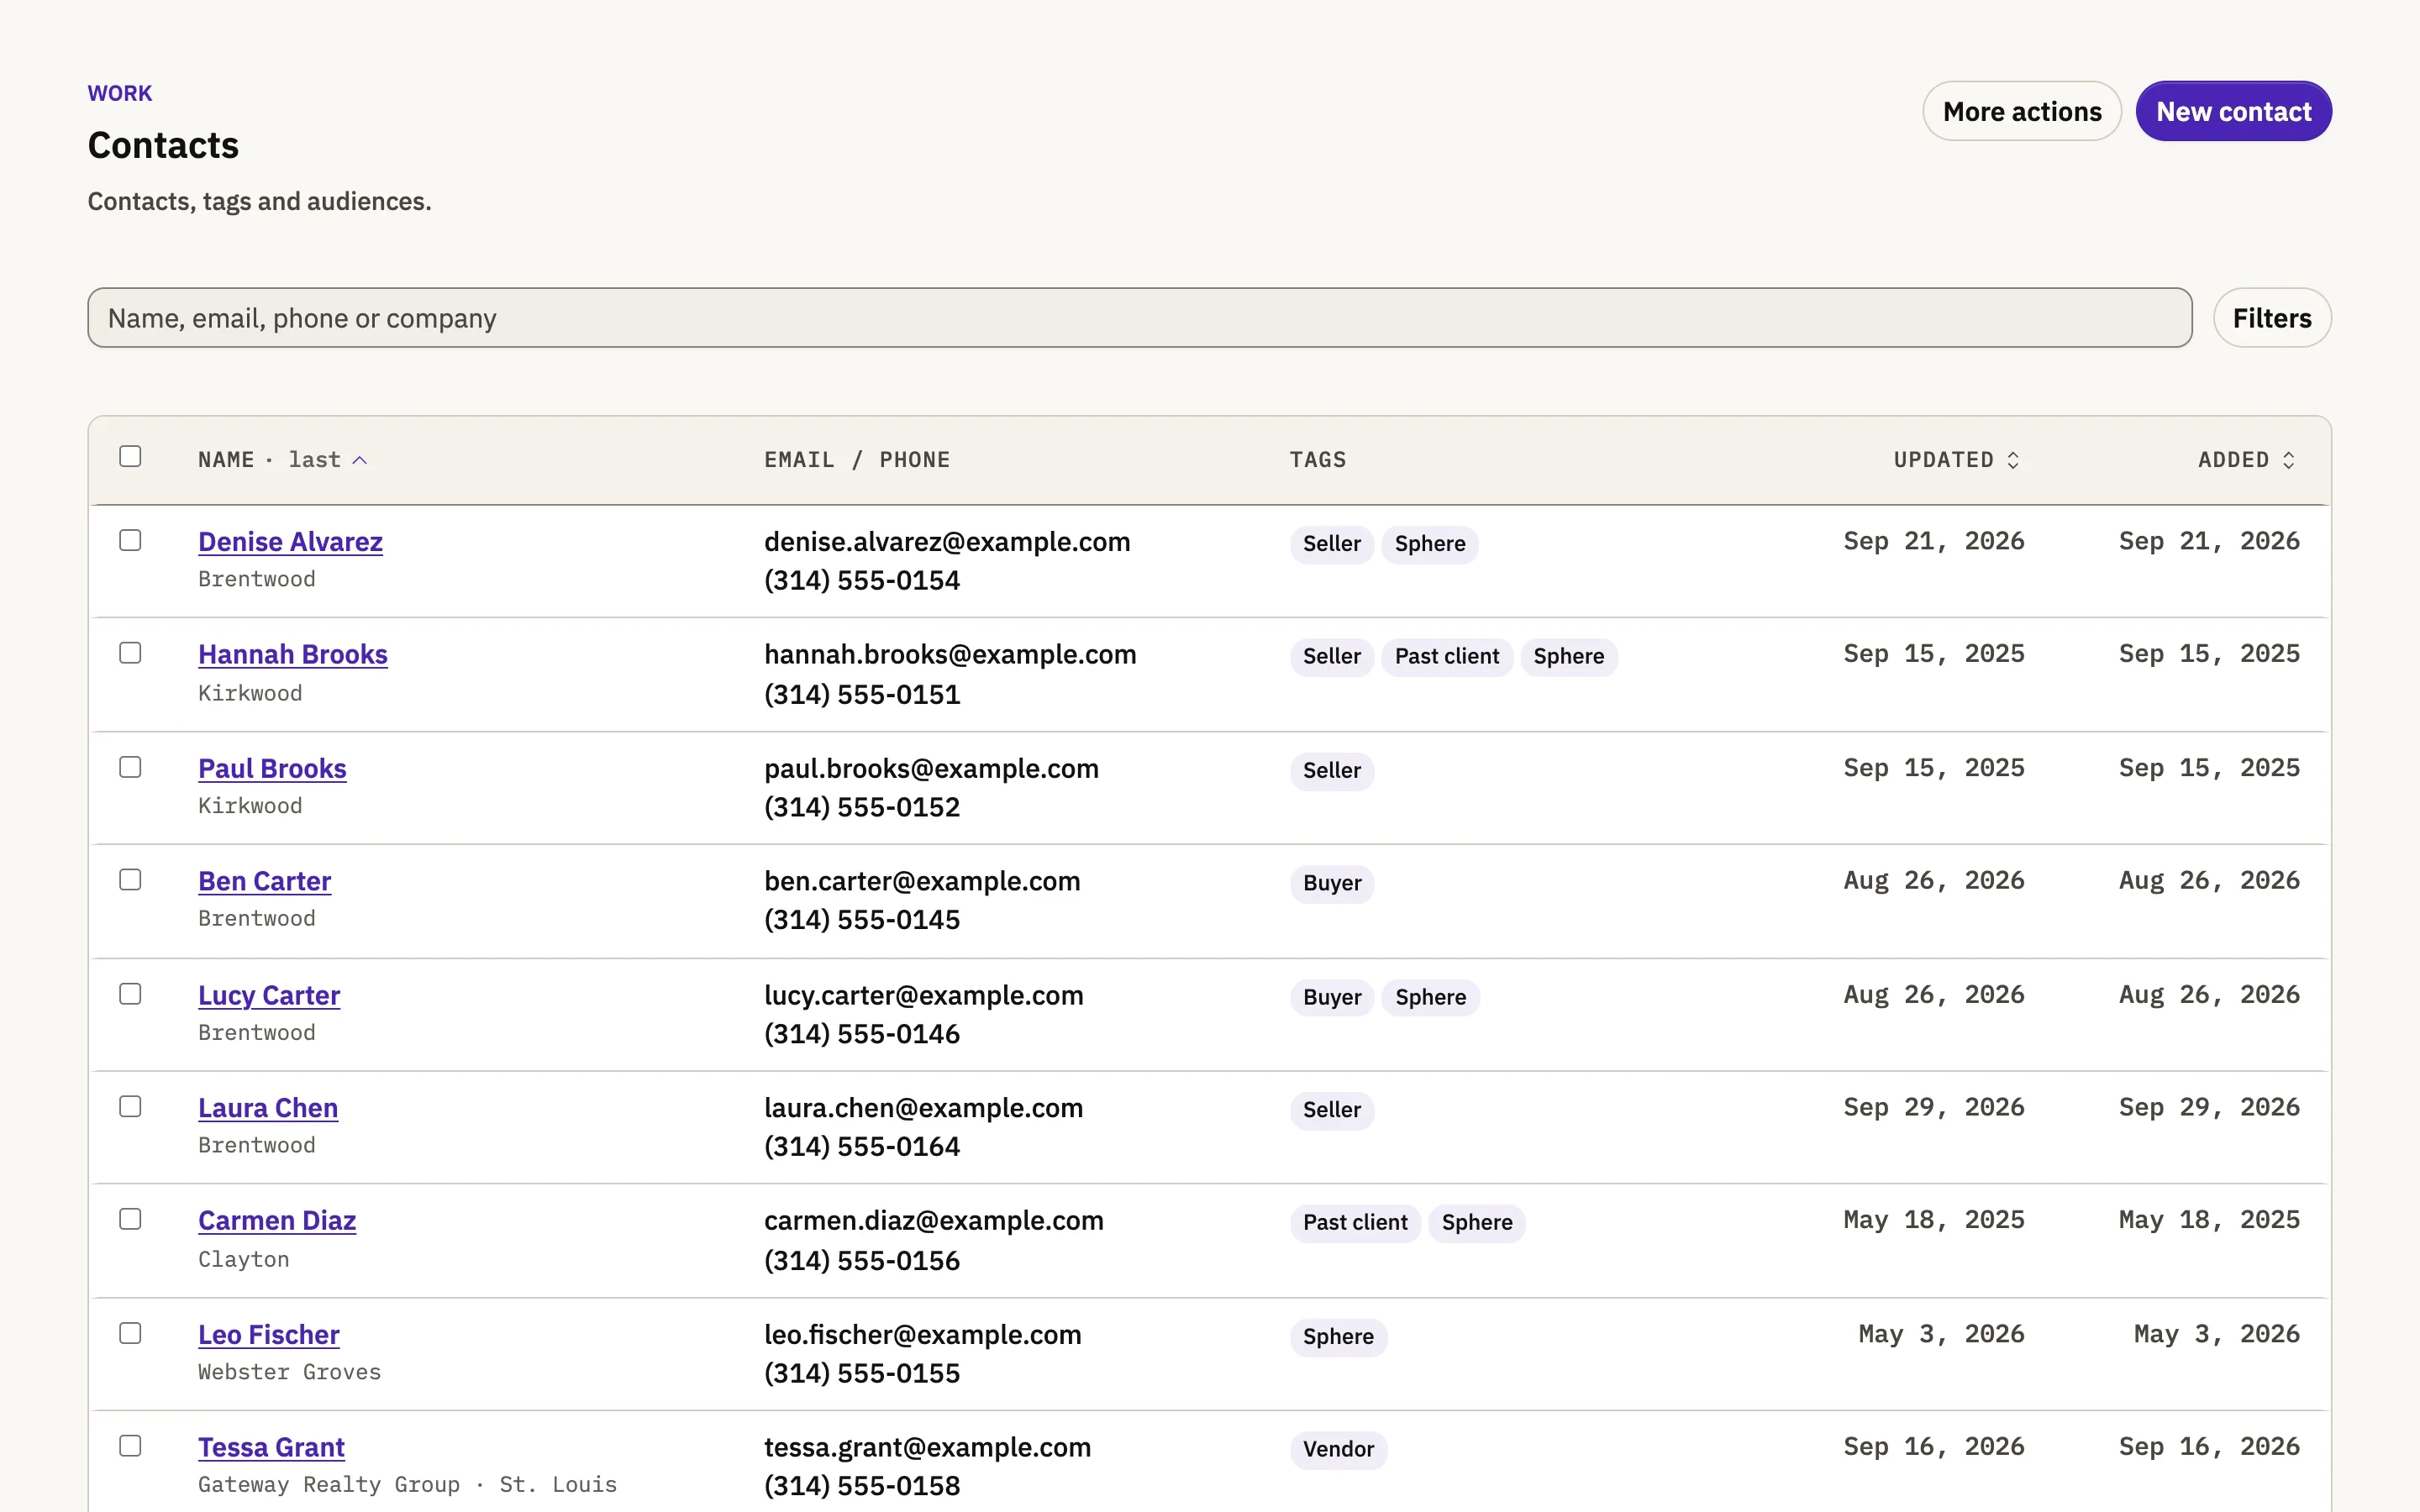Open the Filters panel
Viewport: 2420px width, 1512px height.
point(2272,318)
